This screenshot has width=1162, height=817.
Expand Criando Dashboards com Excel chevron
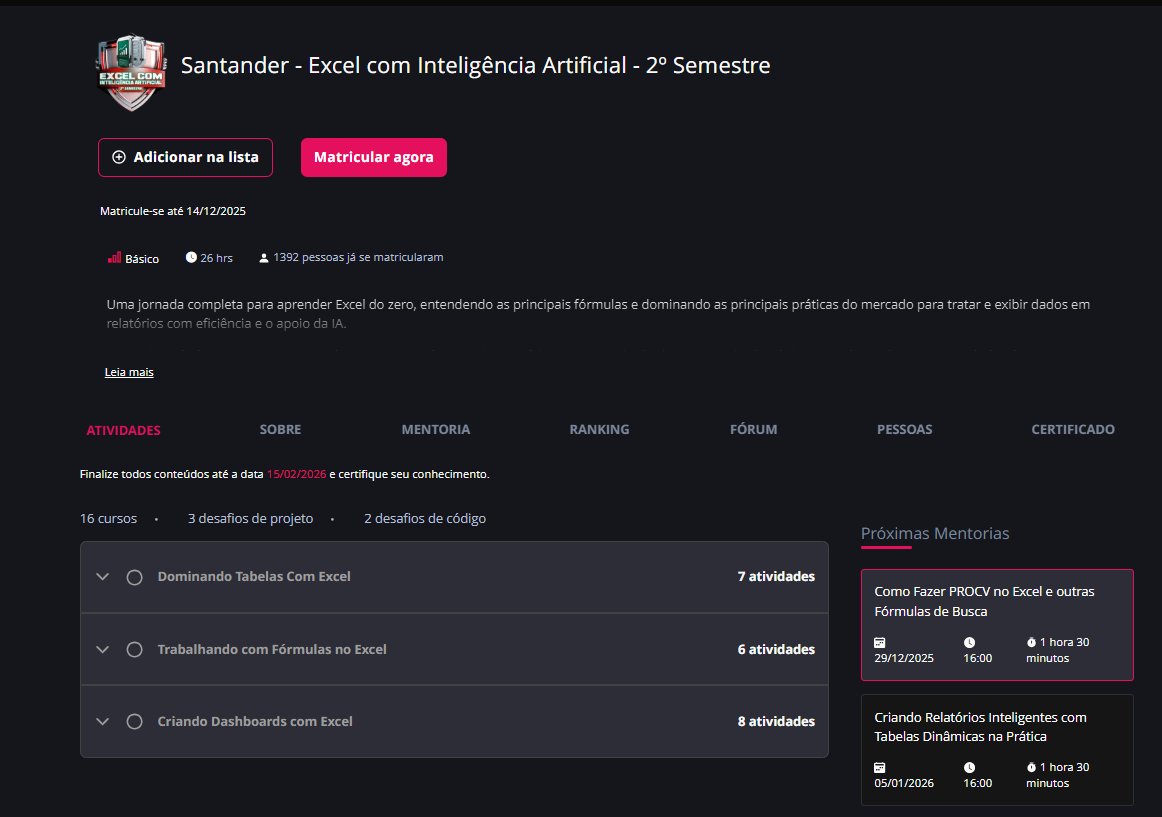102,721
